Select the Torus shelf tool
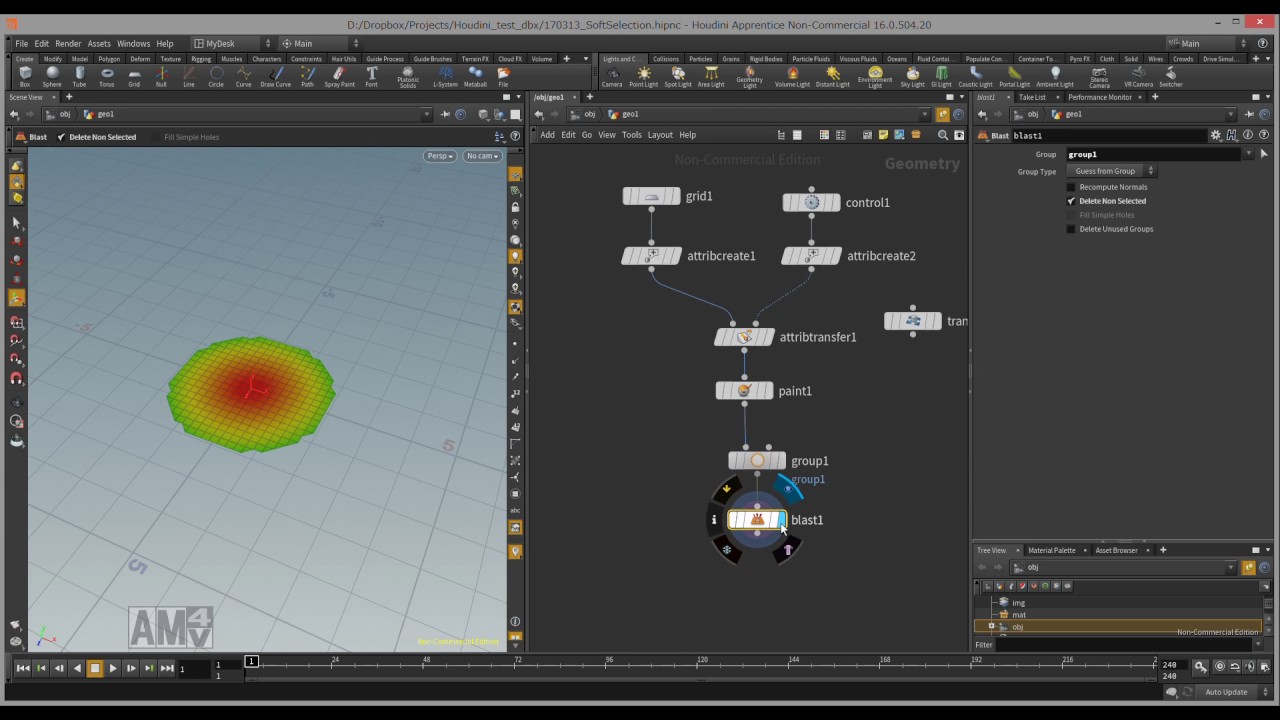The image size is (1280, 720). tap(107, 76)
